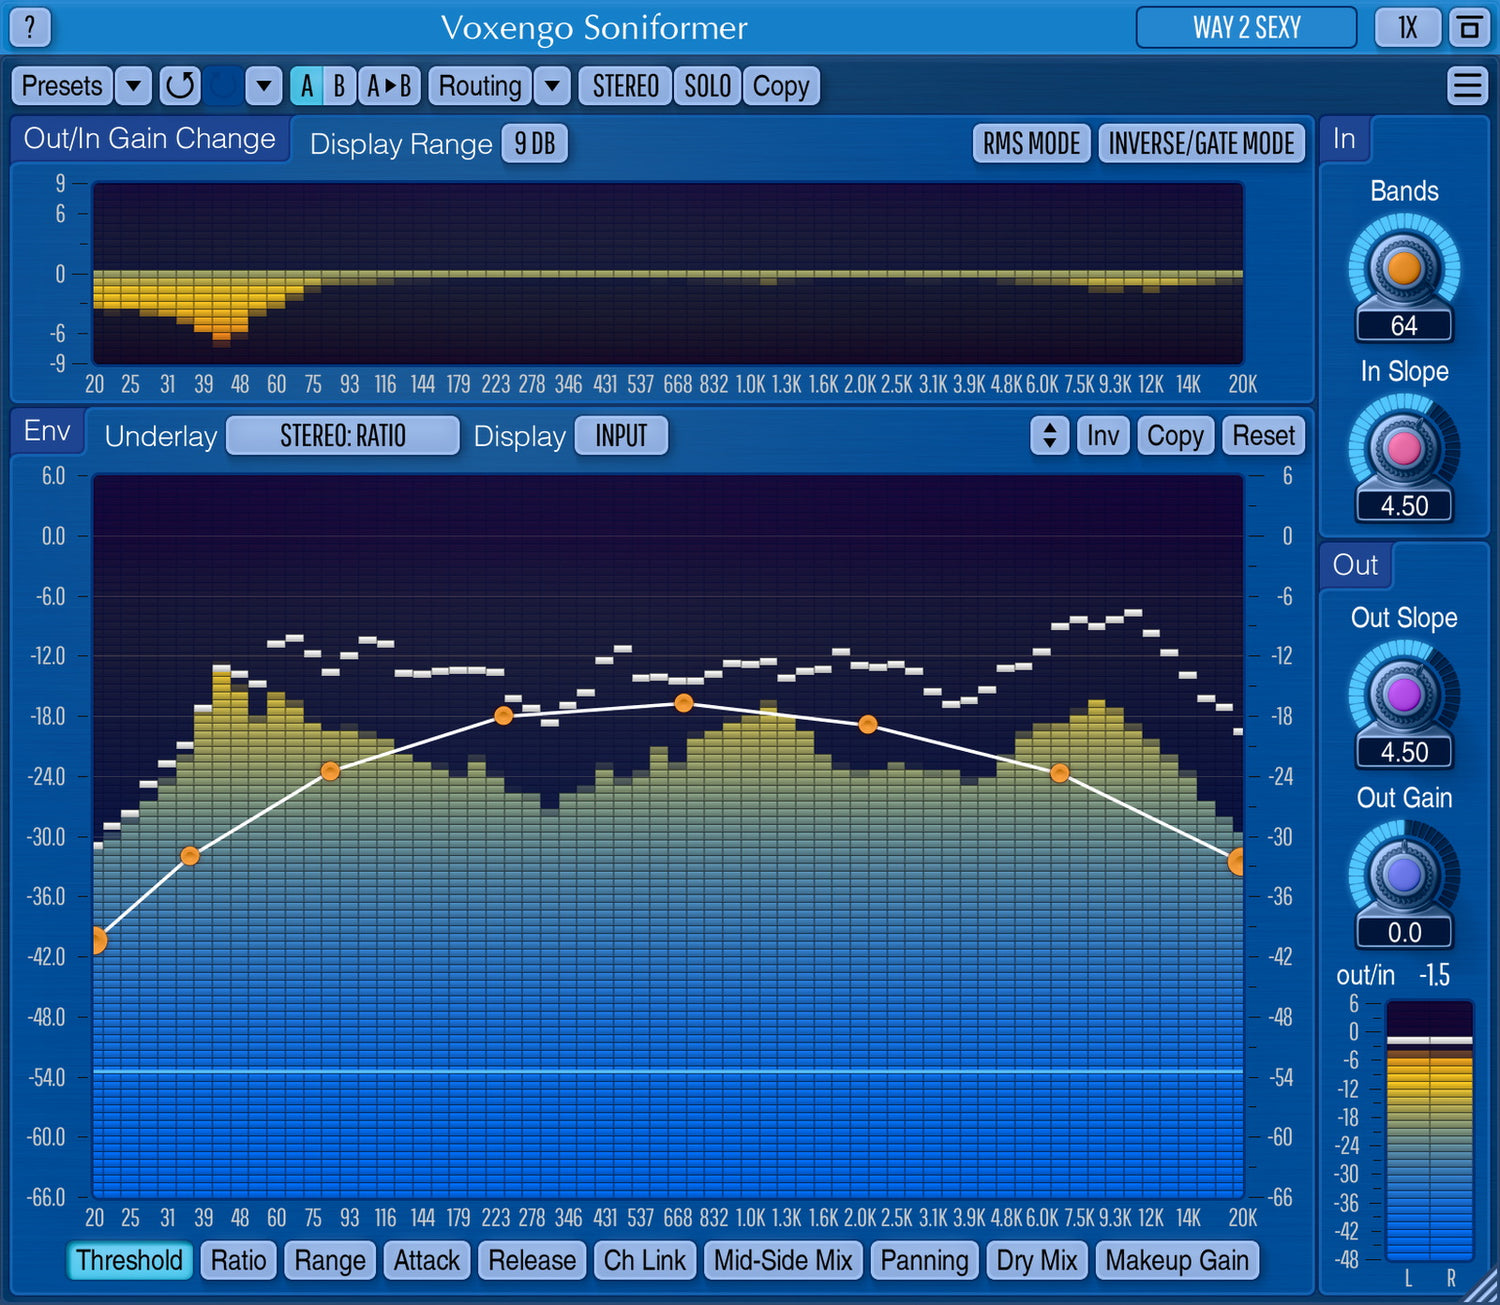Open the Routing dropdown arrow

pyautogui.click(x=552, y=86)
